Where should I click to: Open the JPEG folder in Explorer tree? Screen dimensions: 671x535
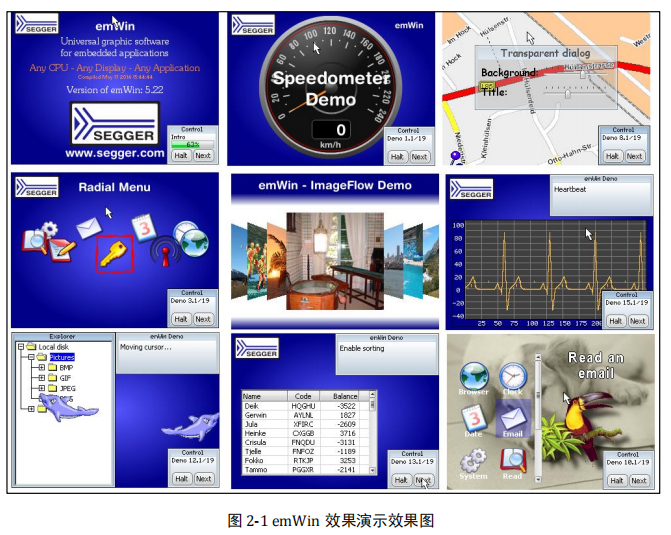62,388
